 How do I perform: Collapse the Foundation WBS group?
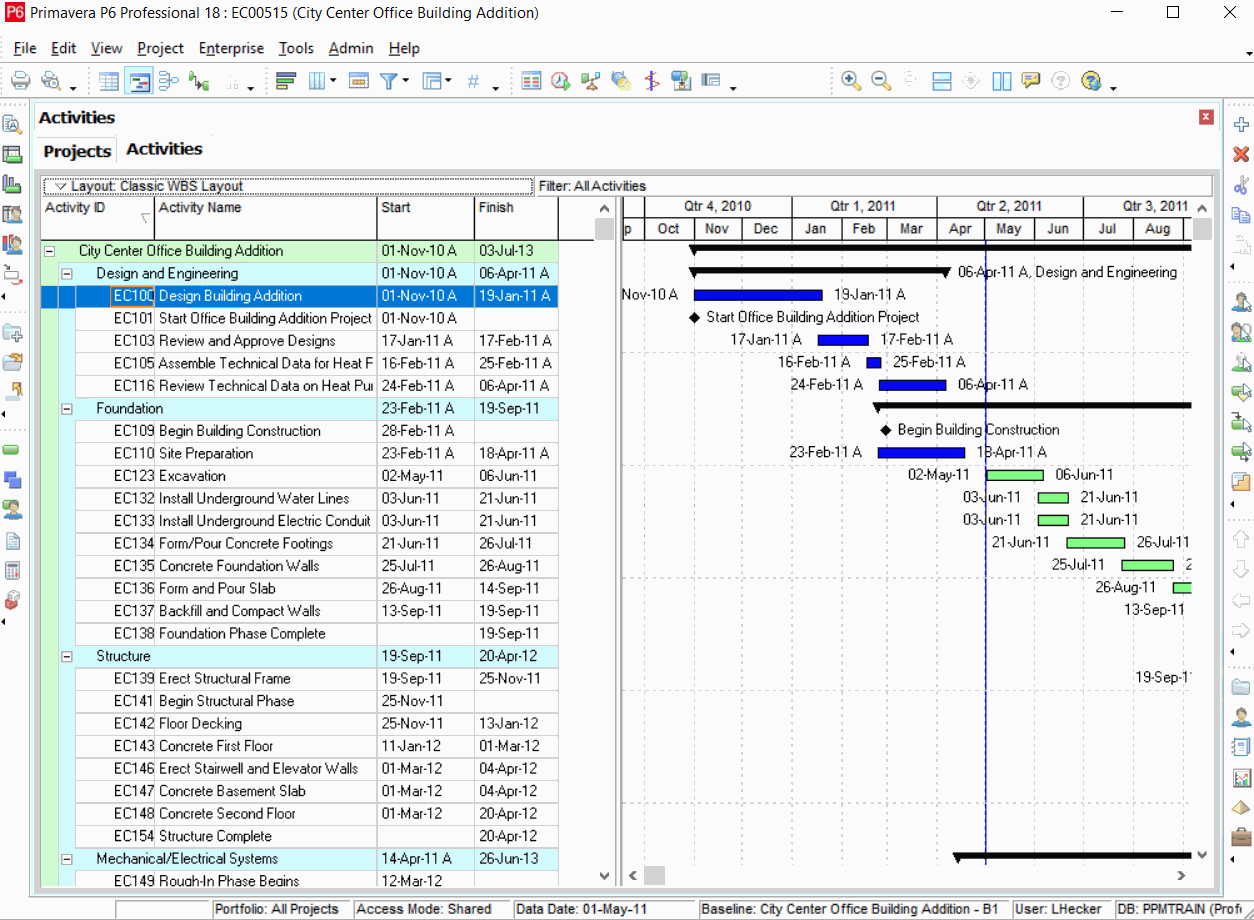pos(65,408)
